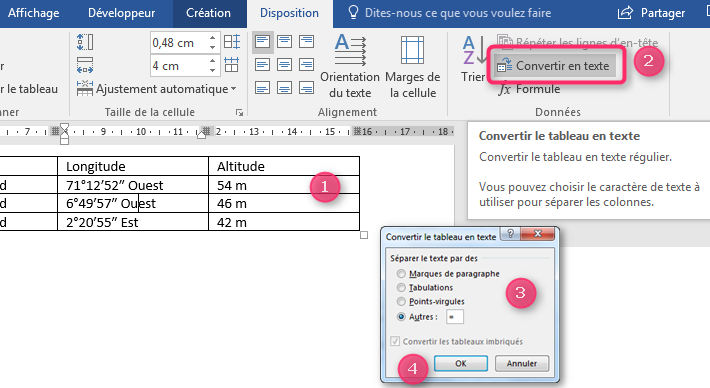
Task: Align cell text middle left
Action: pos(263,64)
